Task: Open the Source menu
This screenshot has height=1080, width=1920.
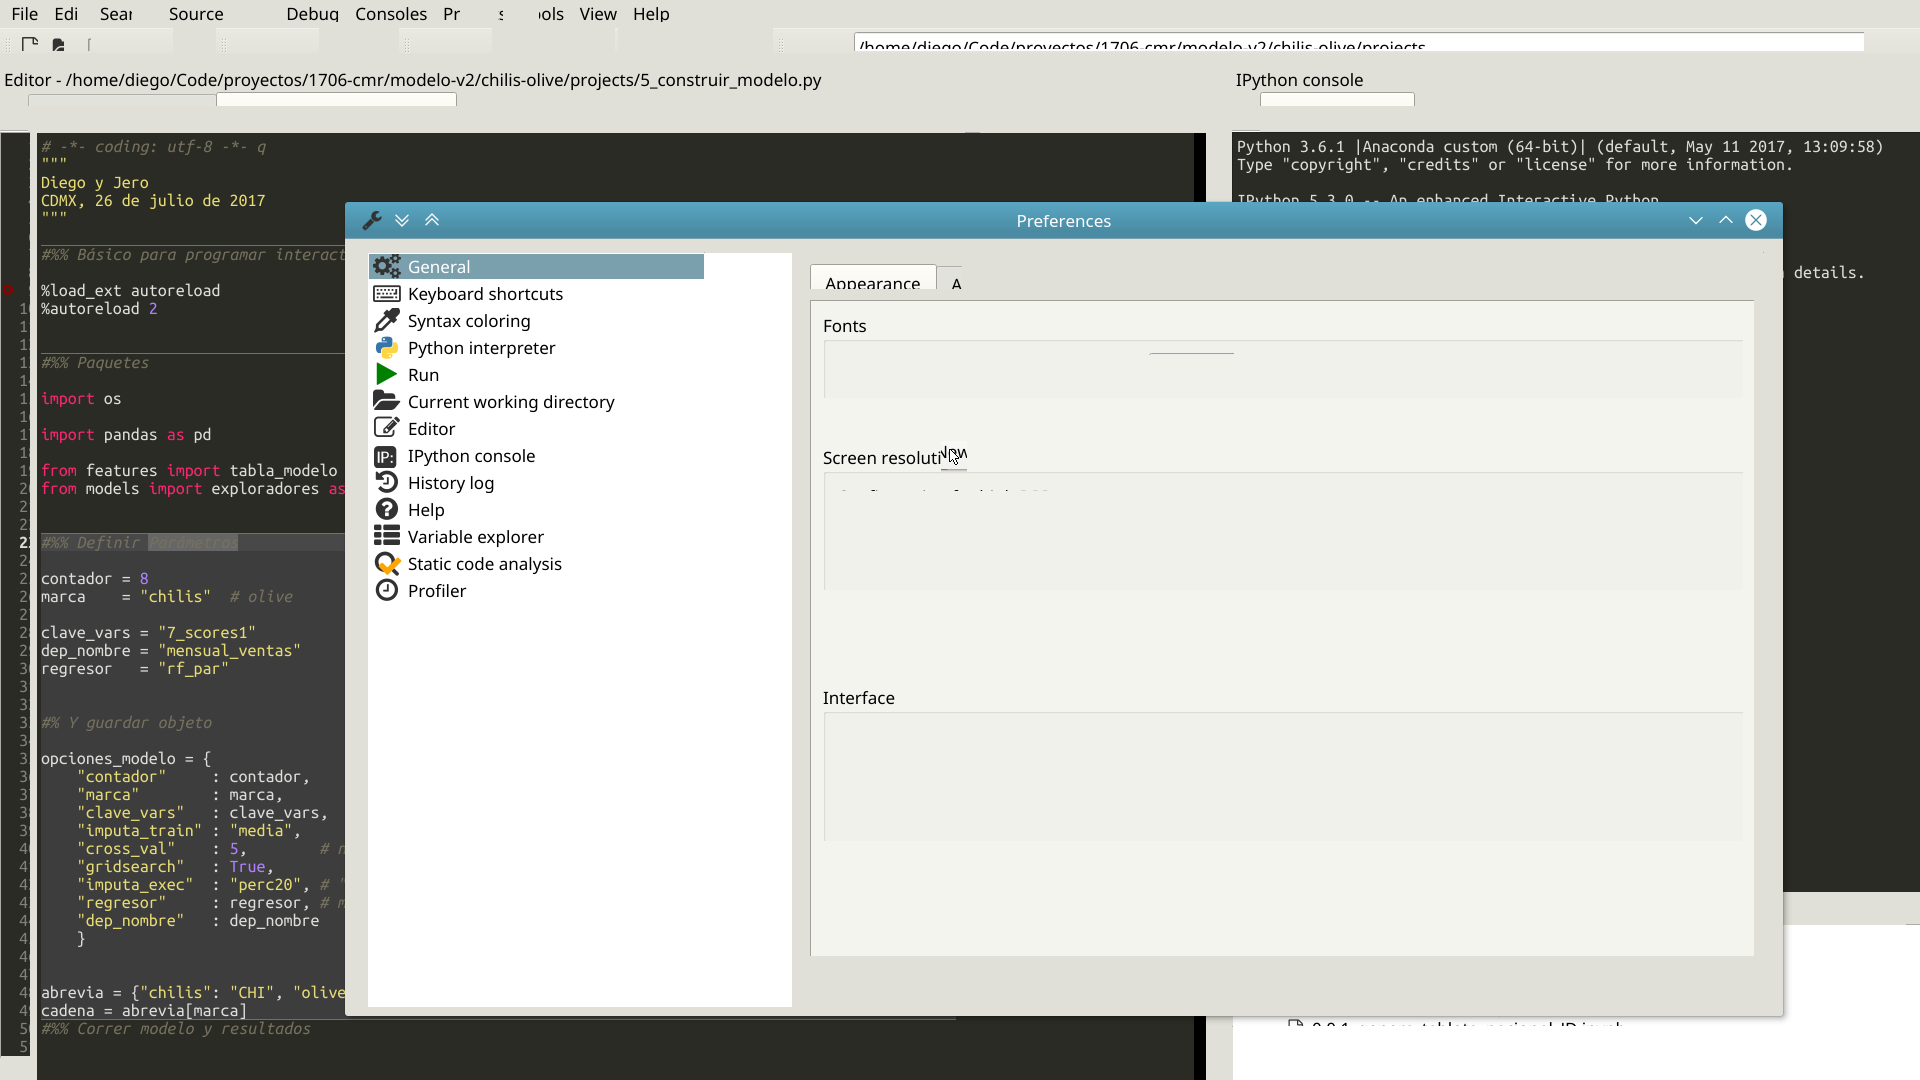Action: click(x=196, y=14)
